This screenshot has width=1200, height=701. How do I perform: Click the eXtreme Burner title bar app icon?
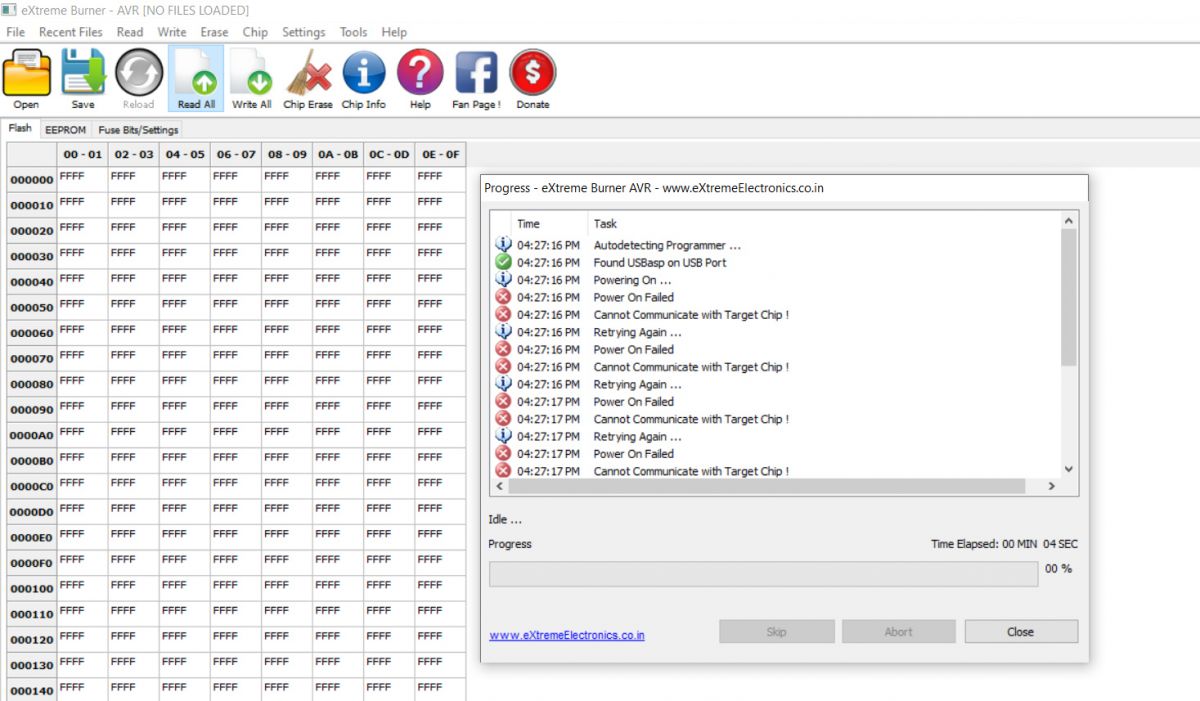pyautogui.click(x=8, y=10)
